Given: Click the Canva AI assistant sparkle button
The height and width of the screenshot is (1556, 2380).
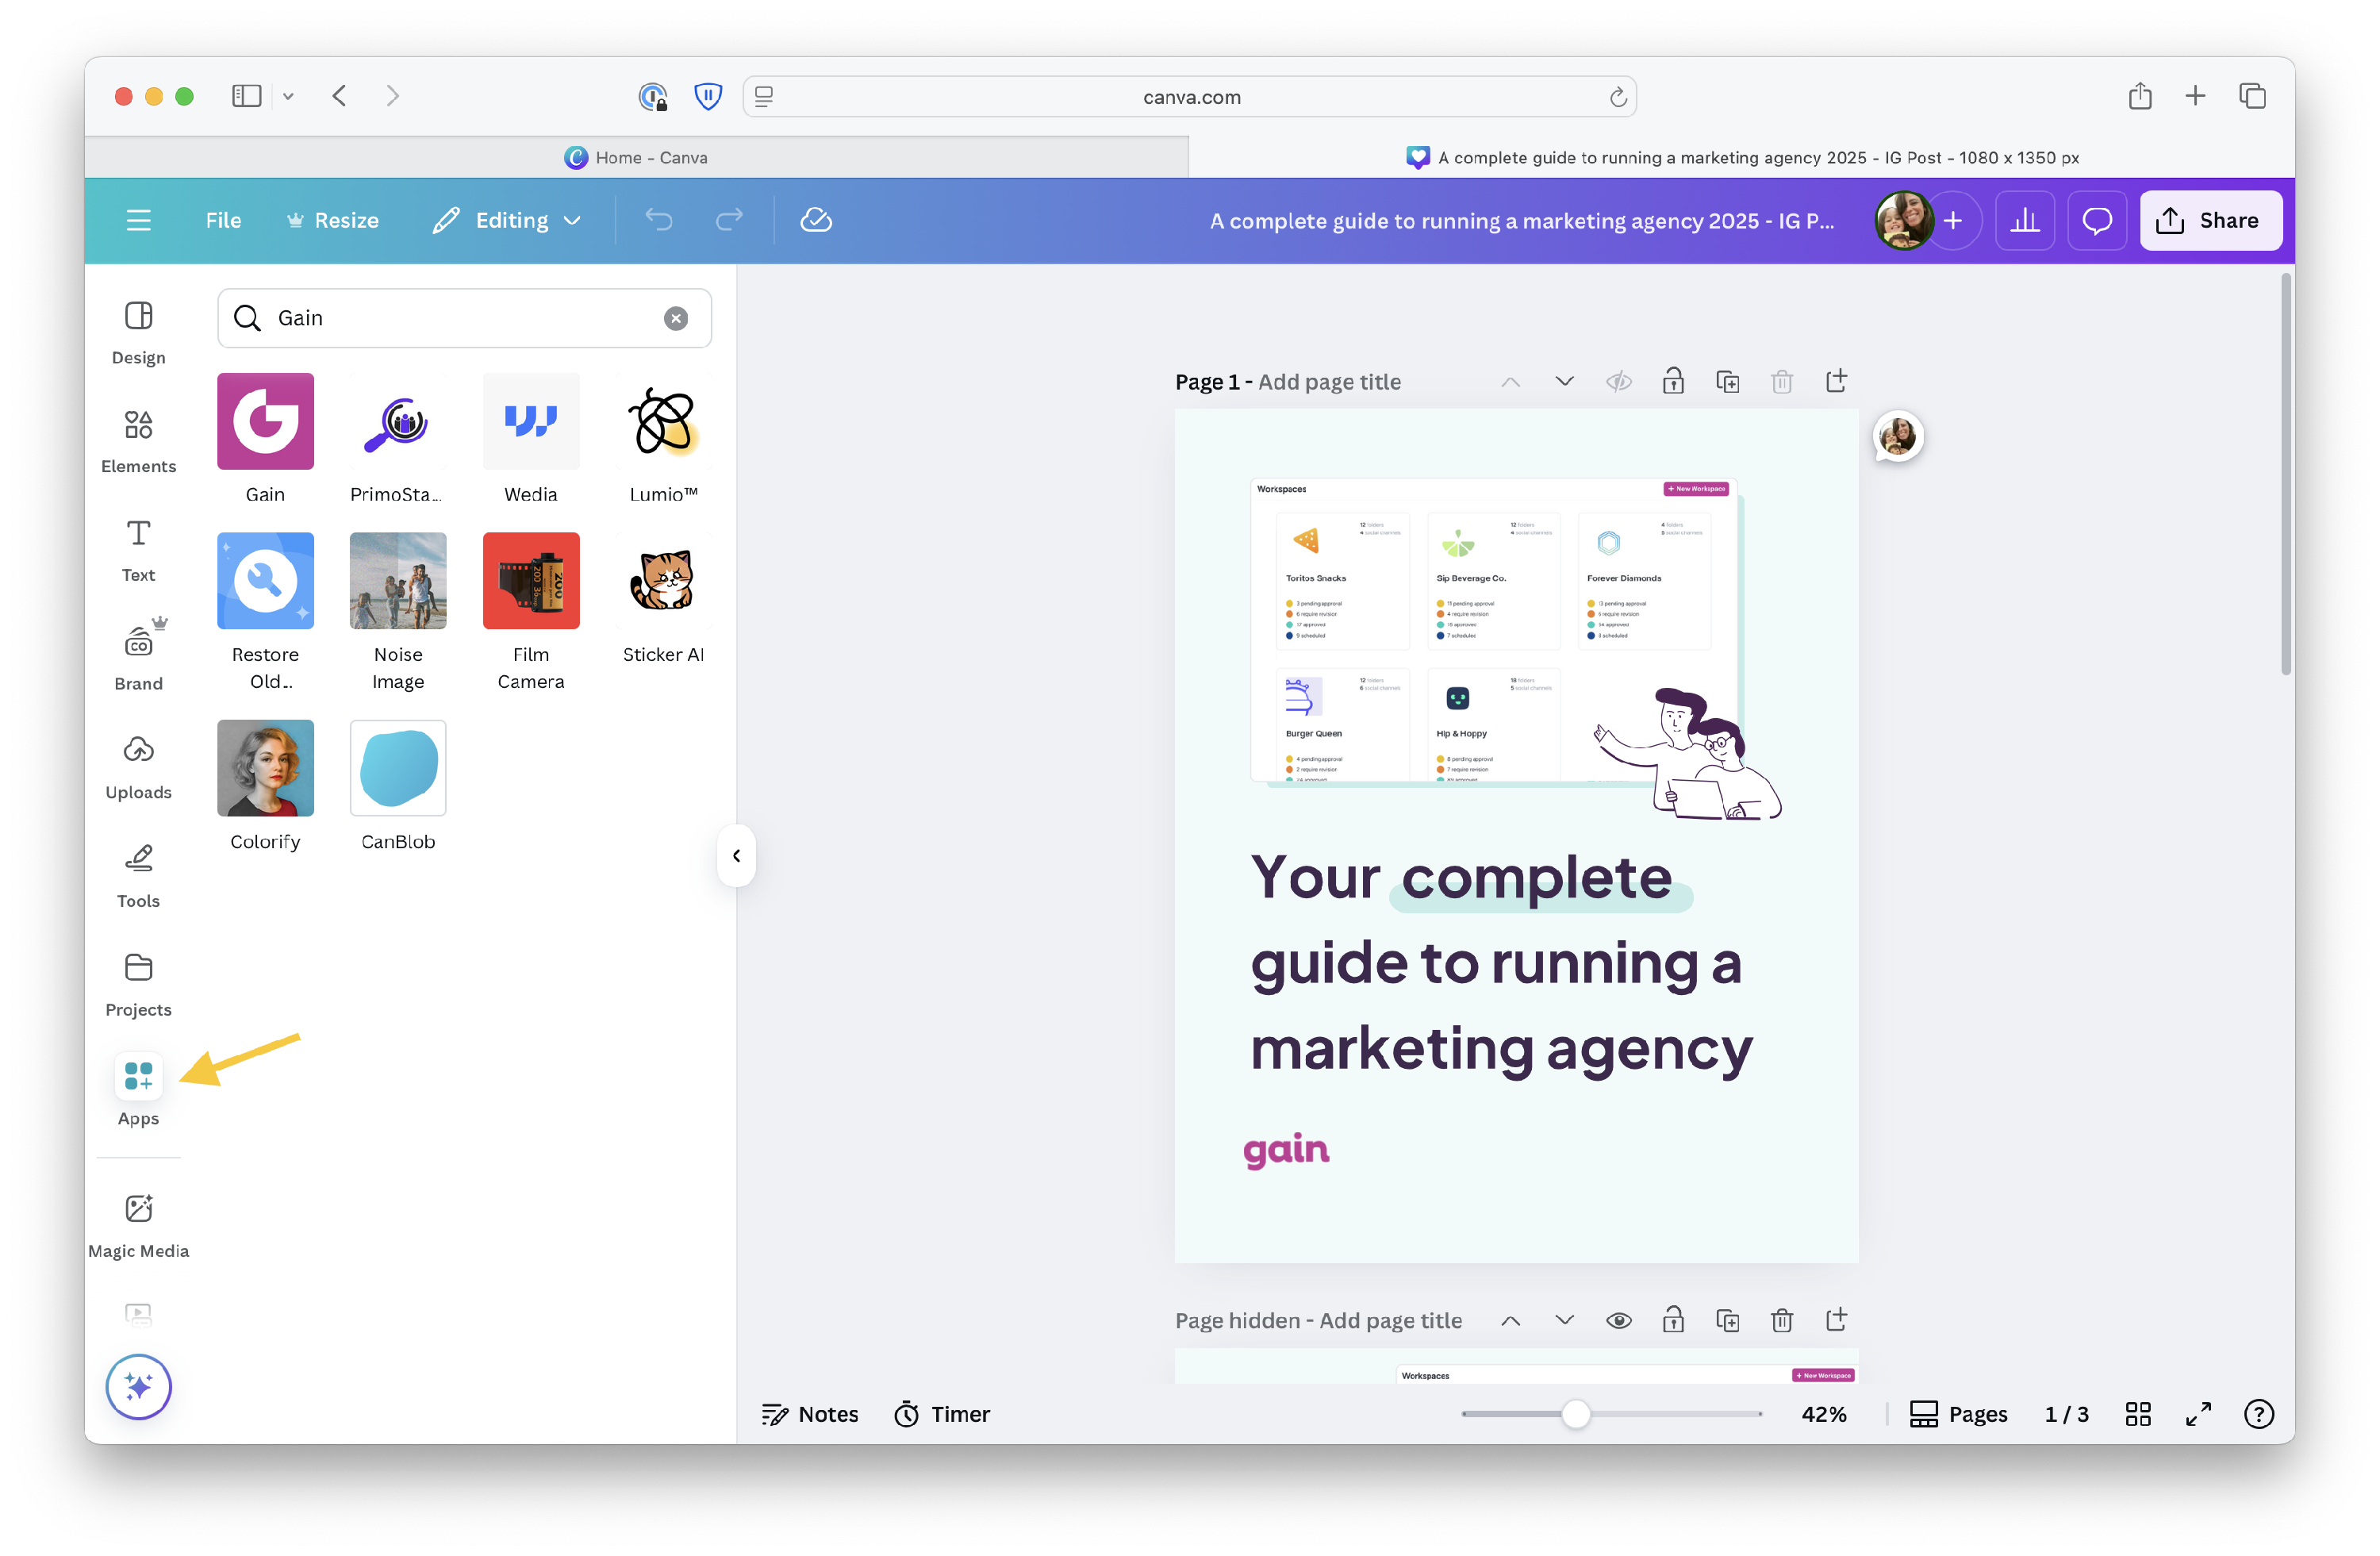Looking at the screenshot, I should [x=138, y=1386].
